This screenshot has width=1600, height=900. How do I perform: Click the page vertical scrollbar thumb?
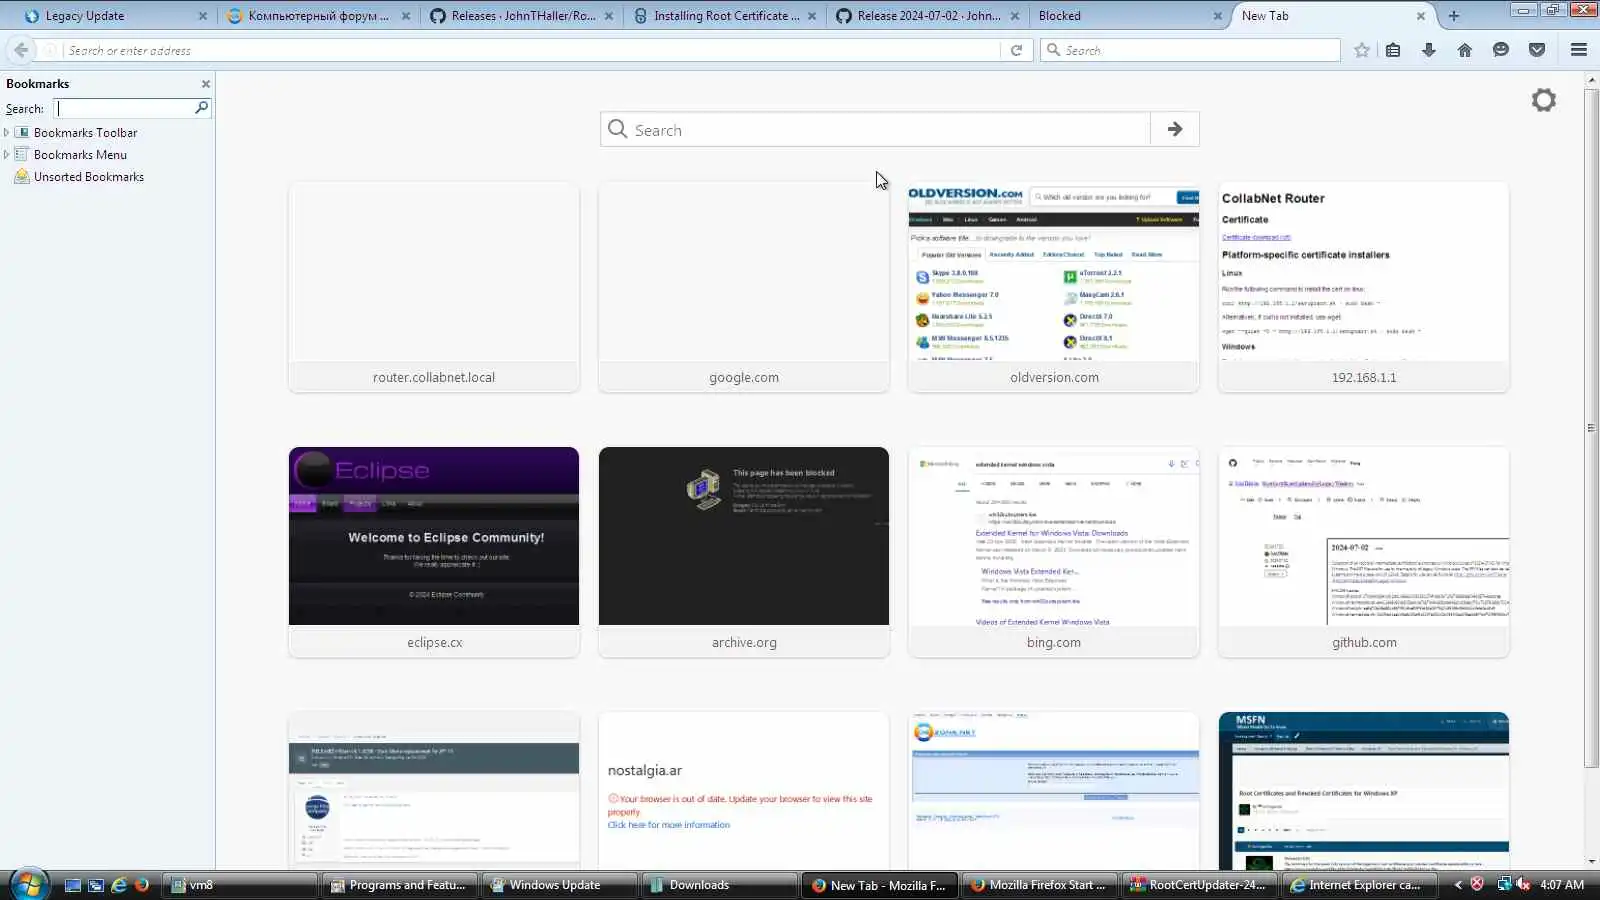(x=1591, y=428)
